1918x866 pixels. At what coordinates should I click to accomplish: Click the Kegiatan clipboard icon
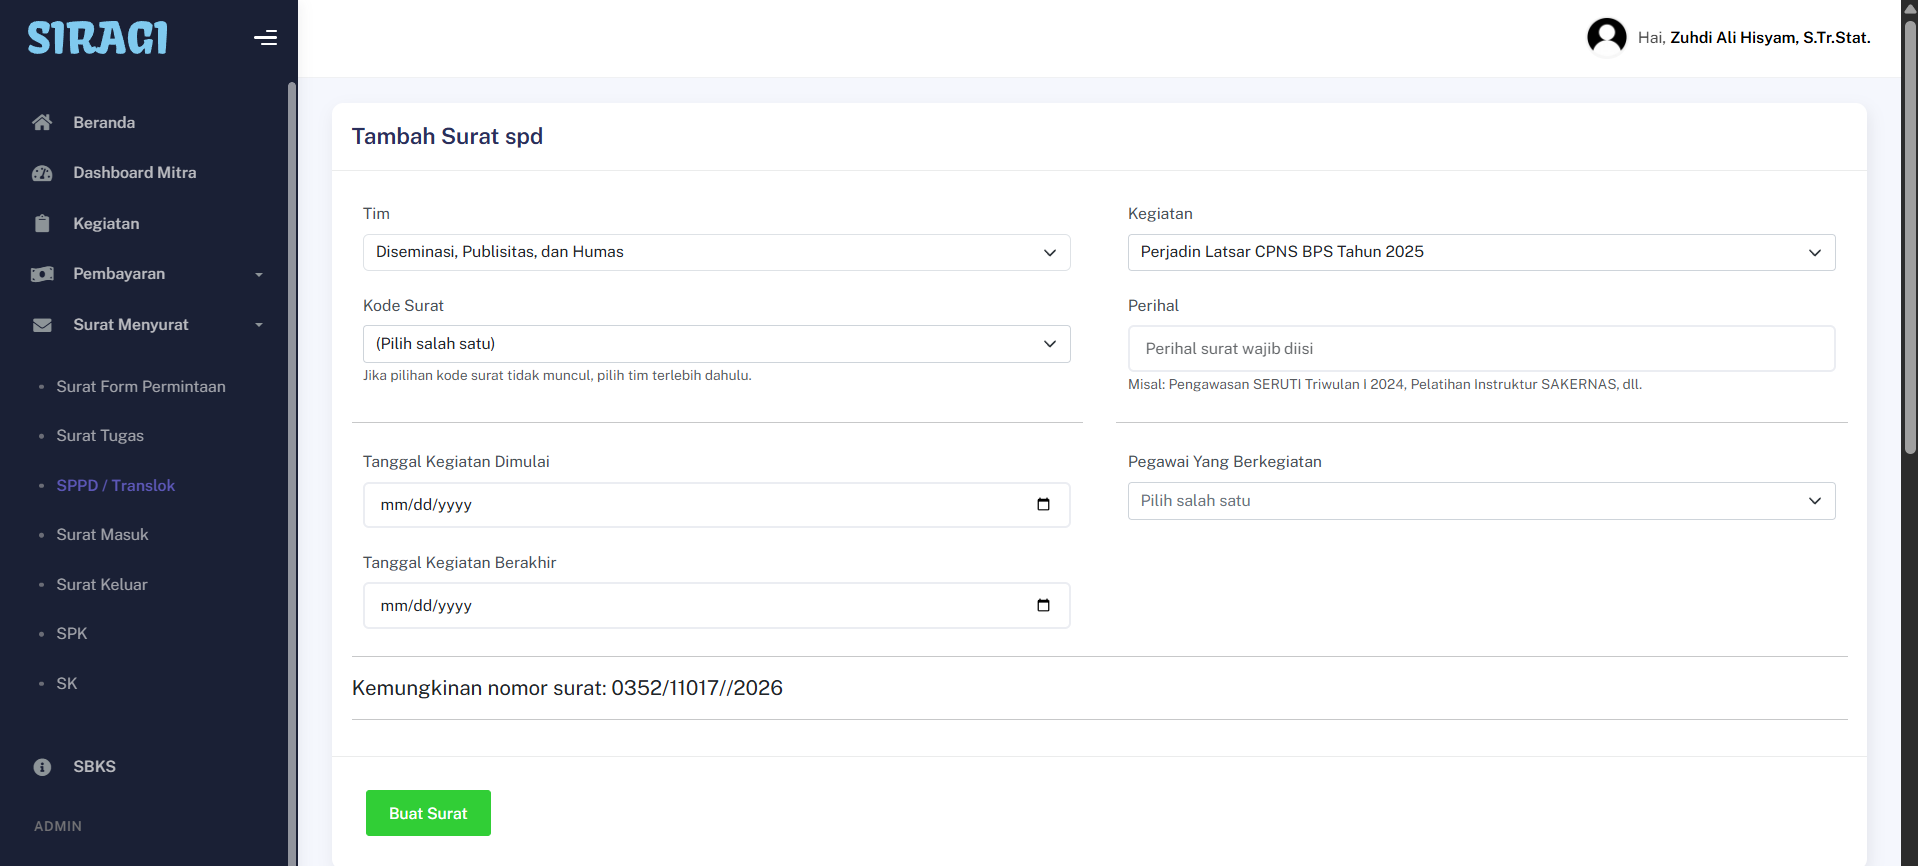click(x=42, y=224)
